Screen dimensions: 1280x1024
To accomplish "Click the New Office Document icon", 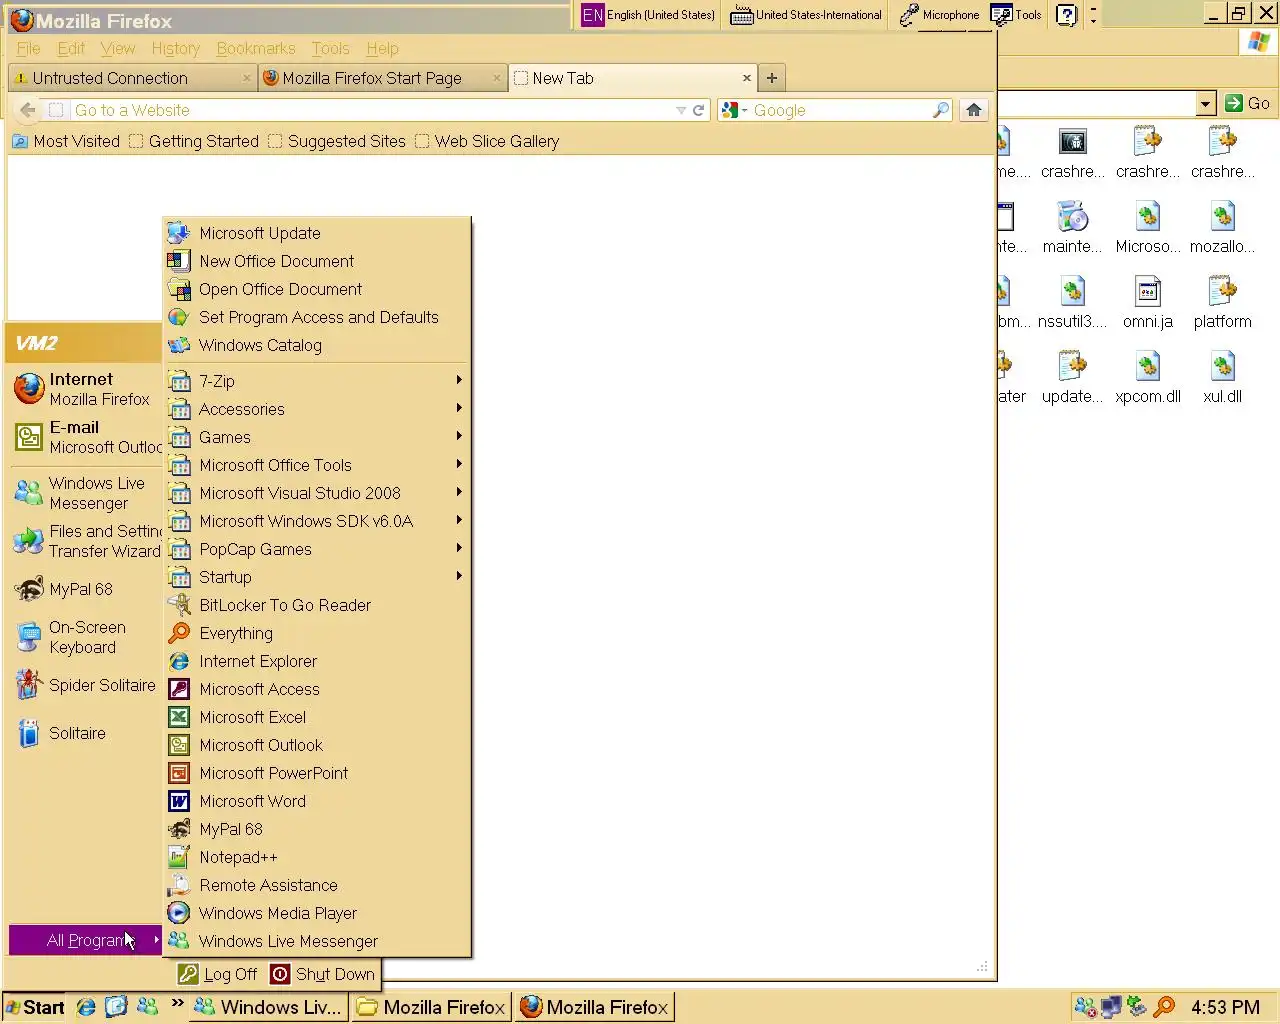I will (x=179, y=261).
